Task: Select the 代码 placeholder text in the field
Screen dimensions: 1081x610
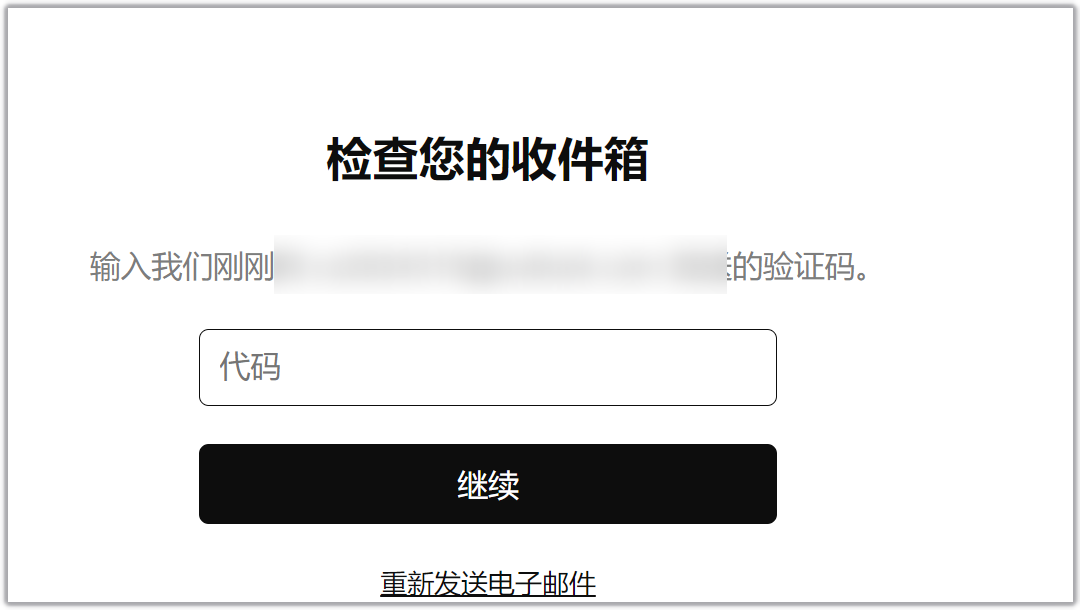Action: tap(250, 367)
